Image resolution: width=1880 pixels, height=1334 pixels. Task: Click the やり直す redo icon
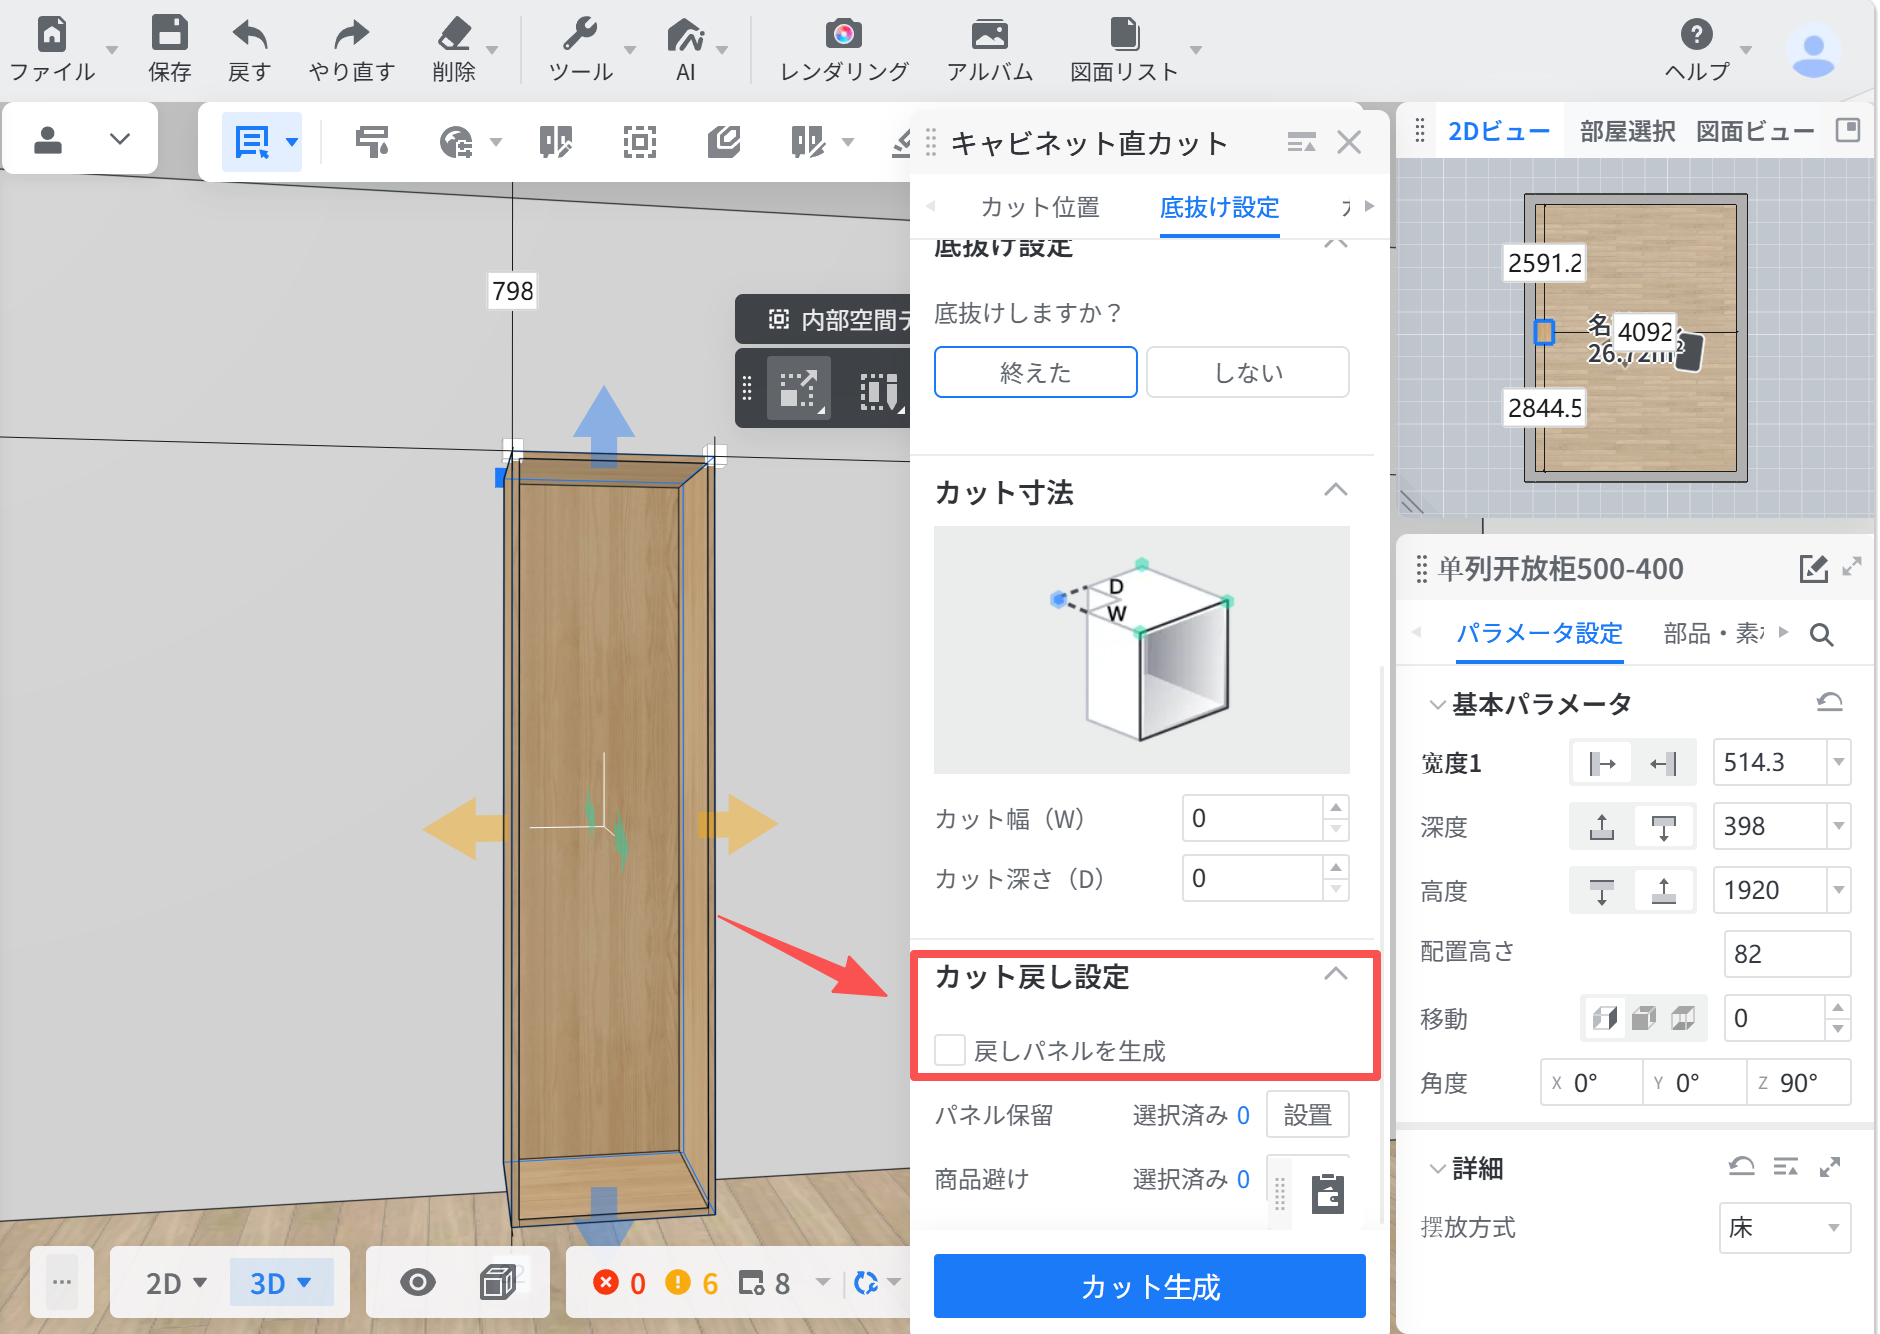pyautogui.click(x=351, y=35)
